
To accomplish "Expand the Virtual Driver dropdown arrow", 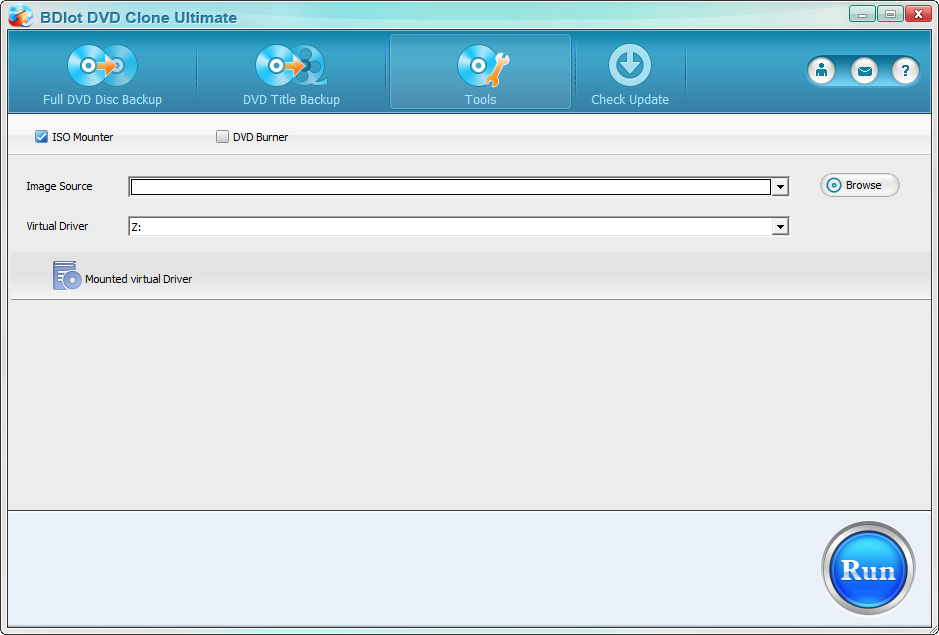I will [780, 226].
